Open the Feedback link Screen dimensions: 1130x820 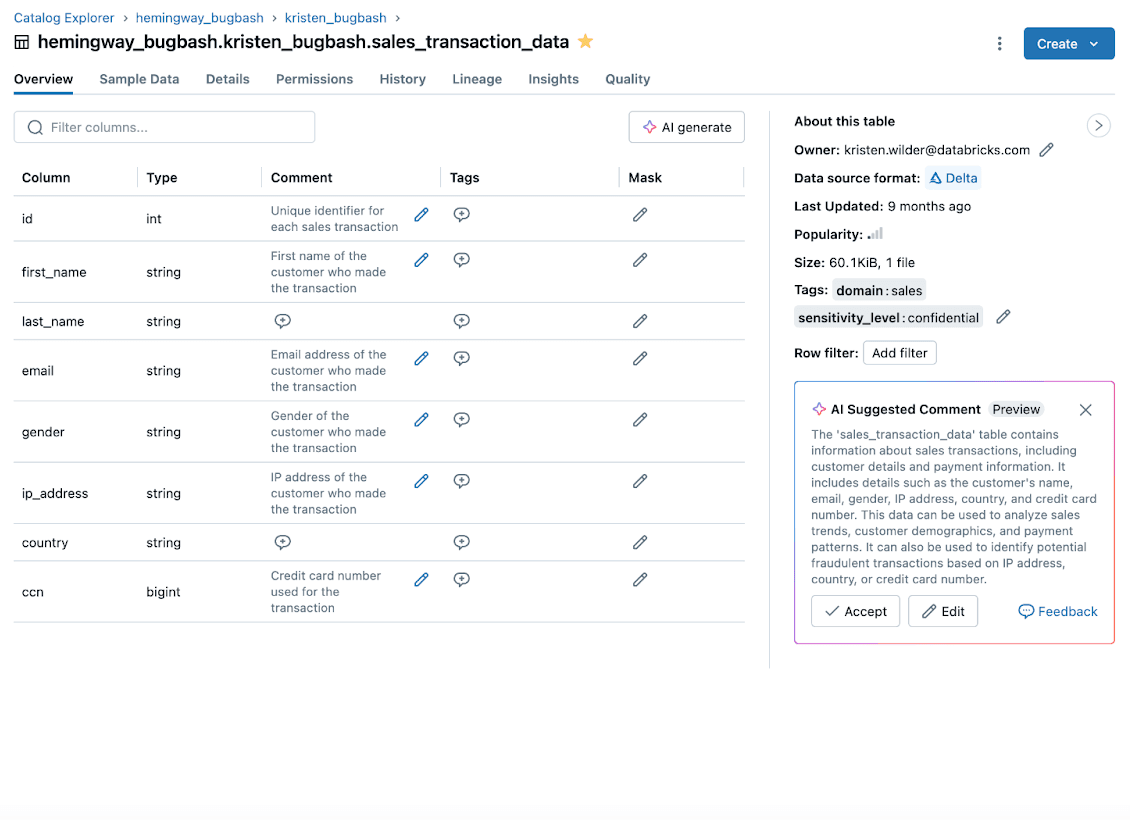click(x=1058, y=611)
